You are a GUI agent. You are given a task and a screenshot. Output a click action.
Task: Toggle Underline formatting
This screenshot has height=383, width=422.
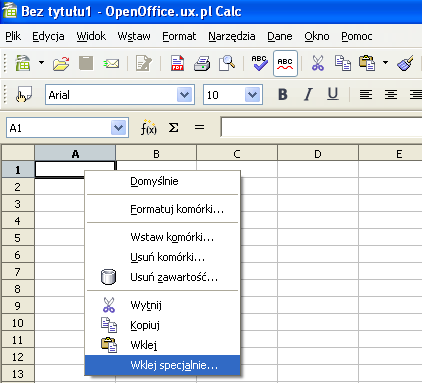point(333,95)
